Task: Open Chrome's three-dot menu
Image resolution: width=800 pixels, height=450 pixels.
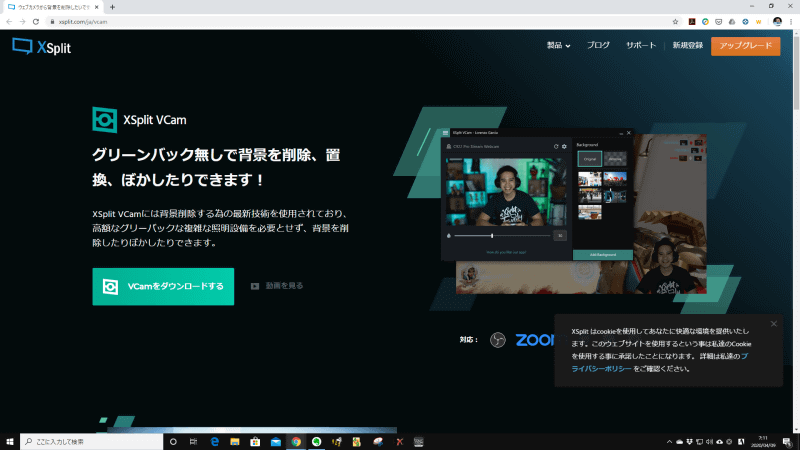Action: 791,21
